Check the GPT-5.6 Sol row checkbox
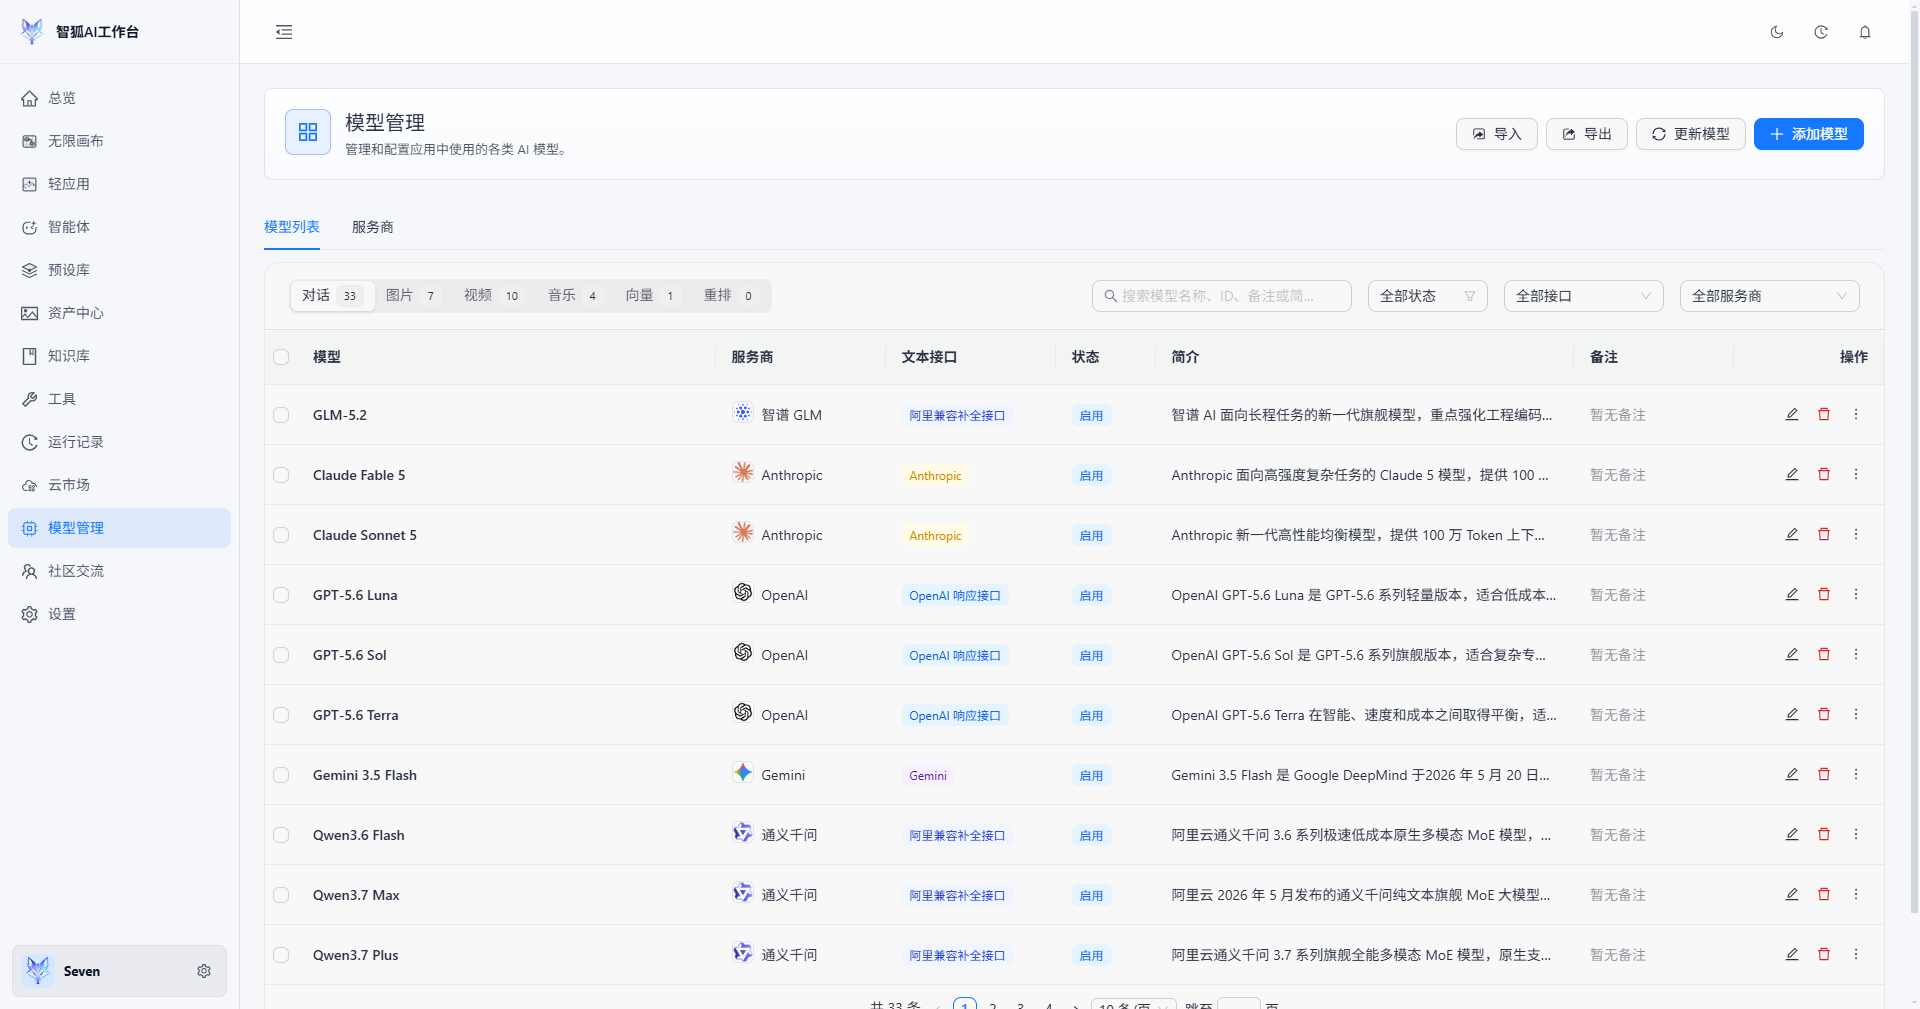 [281, 655]
